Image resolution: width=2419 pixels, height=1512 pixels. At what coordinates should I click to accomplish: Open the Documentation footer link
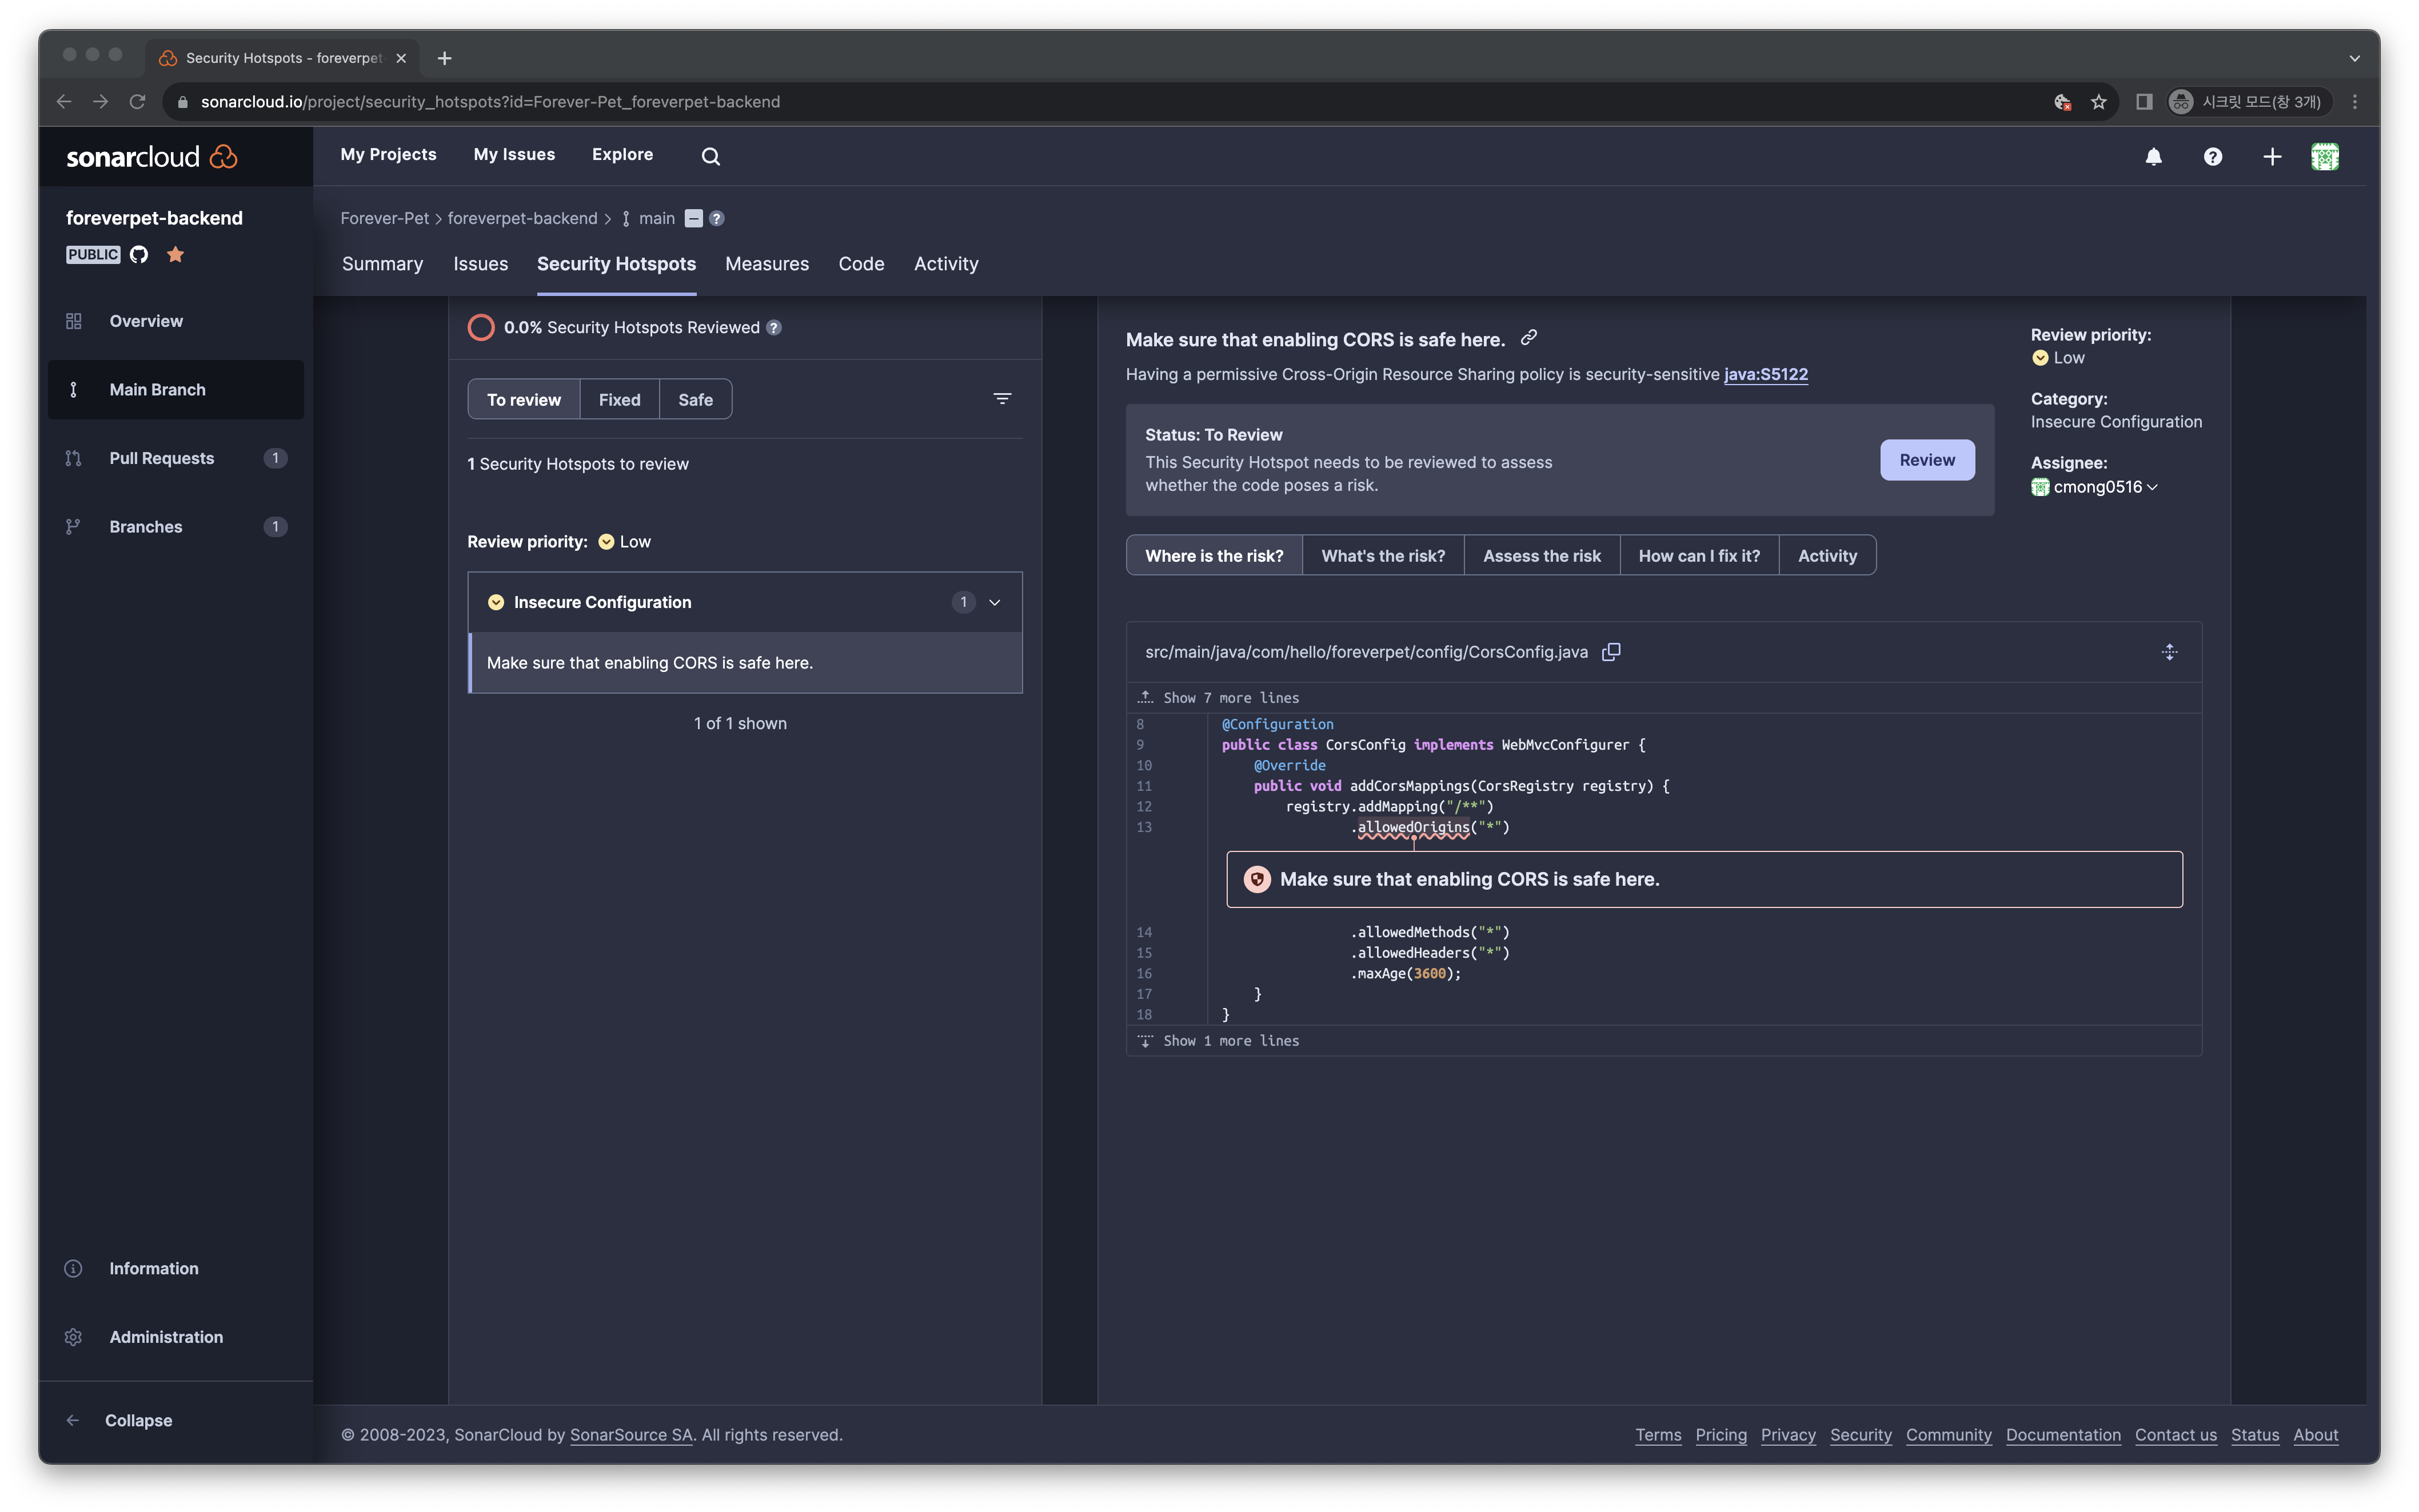[x=2063, y=1435]
